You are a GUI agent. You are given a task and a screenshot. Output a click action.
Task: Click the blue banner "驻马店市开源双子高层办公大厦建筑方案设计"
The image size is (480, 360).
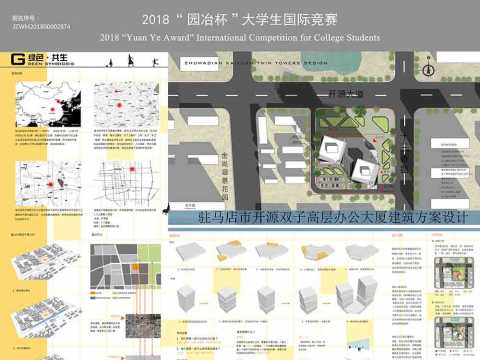click(324, 218)
